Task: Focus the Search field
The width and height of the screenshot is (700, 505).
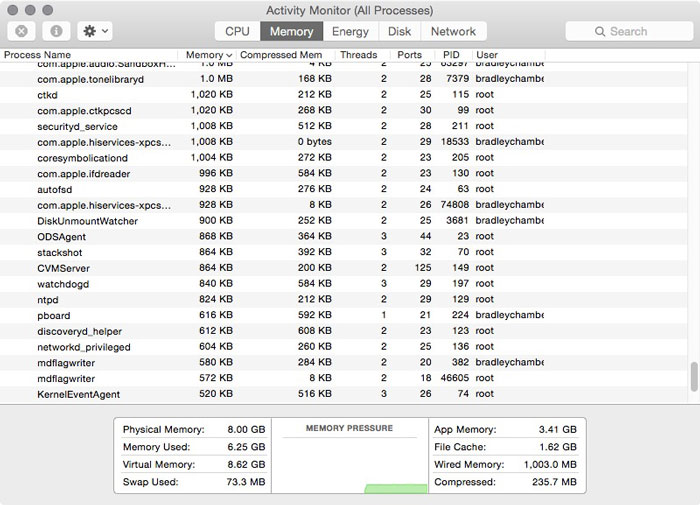Action: pos(629,31)
